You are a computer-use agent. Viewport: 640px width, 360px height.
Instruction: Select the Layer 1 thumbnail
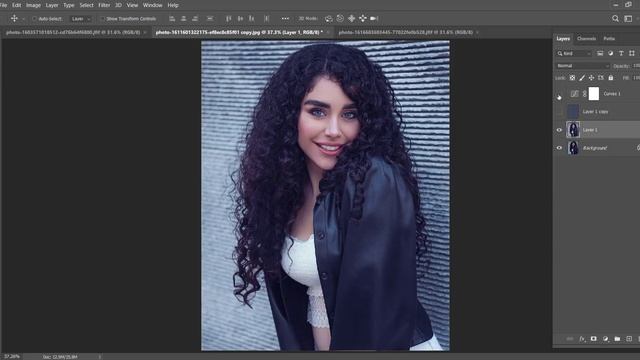point(573,130)
